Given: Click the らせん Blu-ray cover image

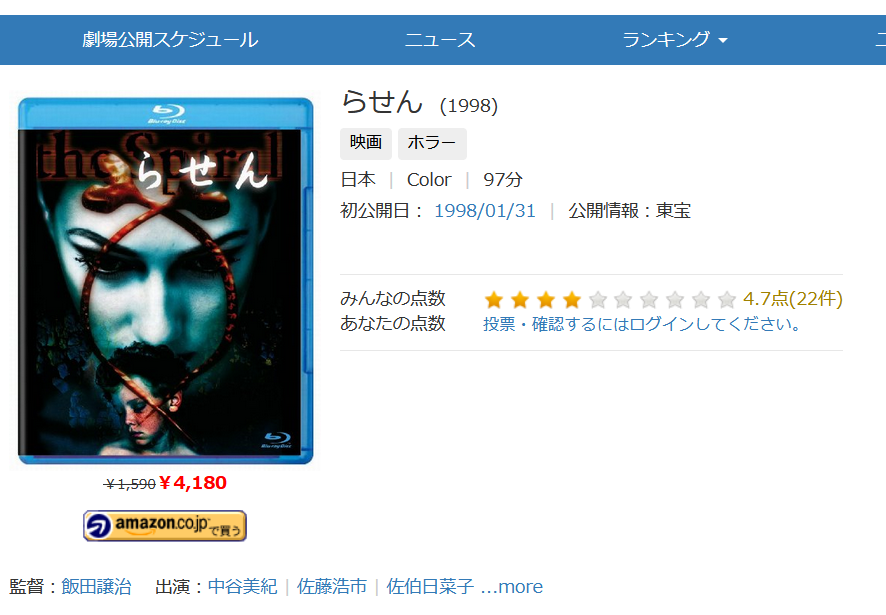Looking at the screenshot, I should point(166,281).
